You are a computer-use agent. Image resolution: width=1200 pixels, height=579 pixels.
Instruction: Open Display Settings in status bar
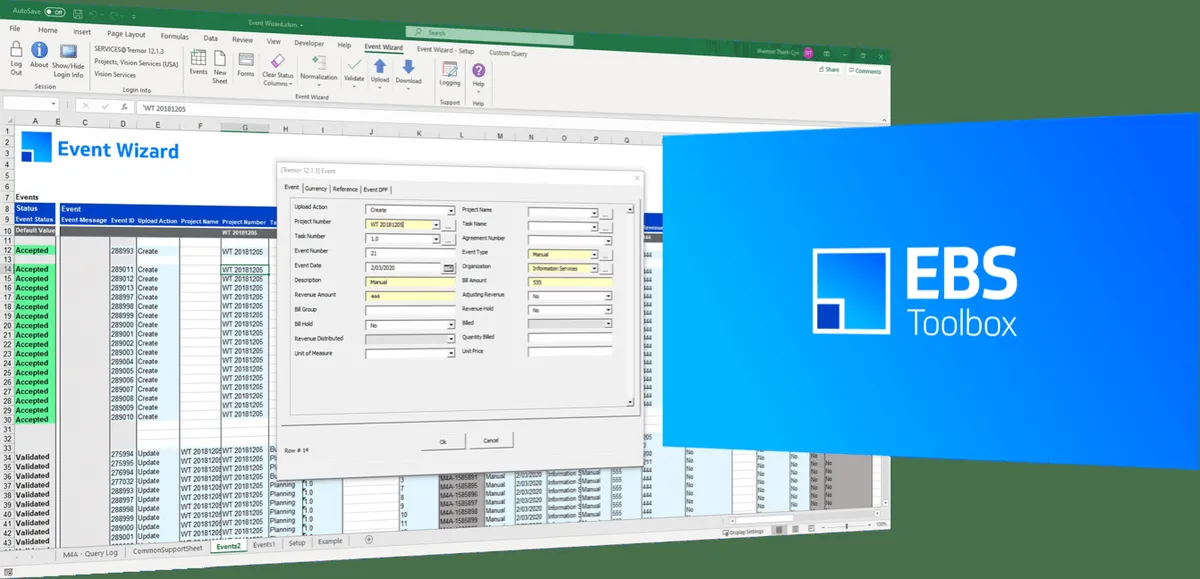[x=741, y=532]
